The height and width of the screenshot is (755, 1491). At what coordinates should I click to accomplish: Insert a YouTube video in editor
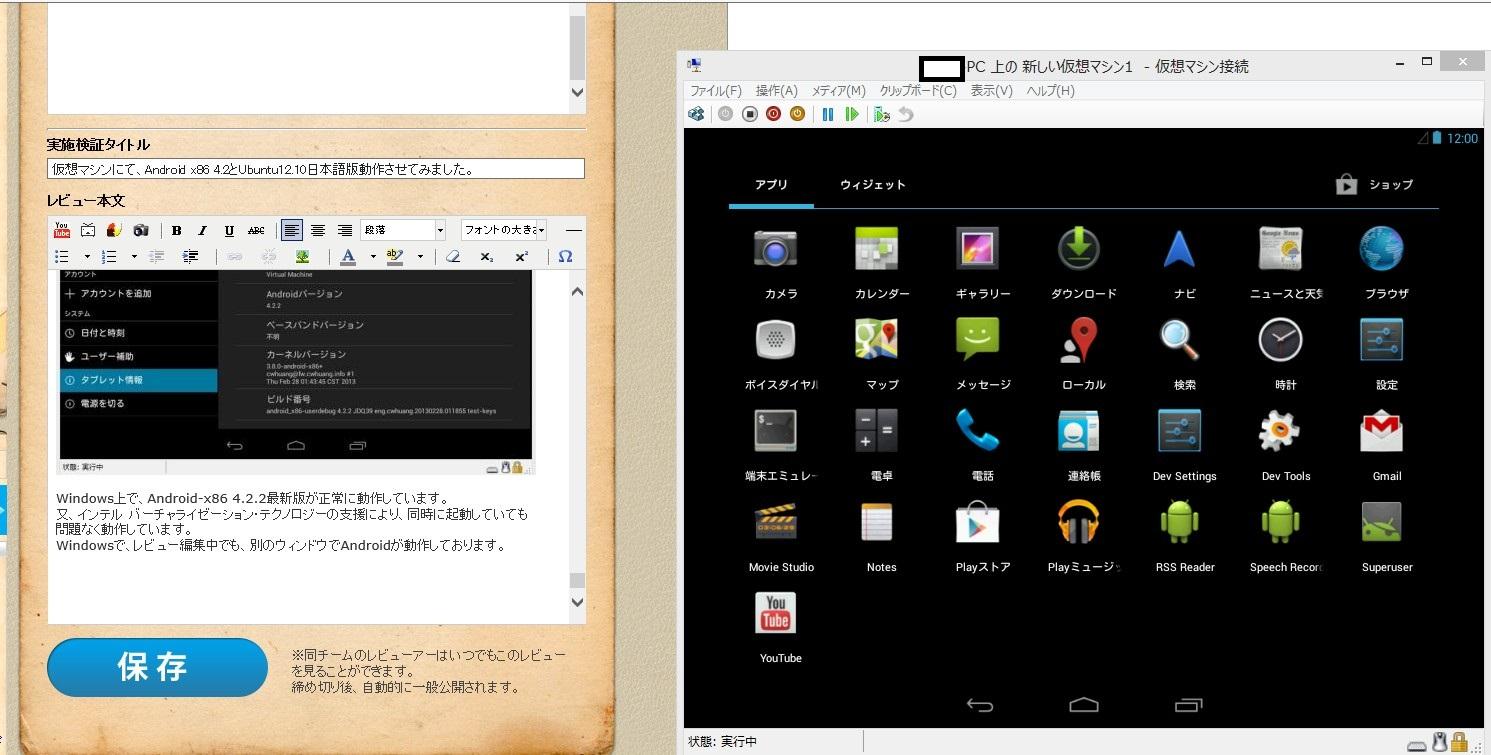pos(62,230)
